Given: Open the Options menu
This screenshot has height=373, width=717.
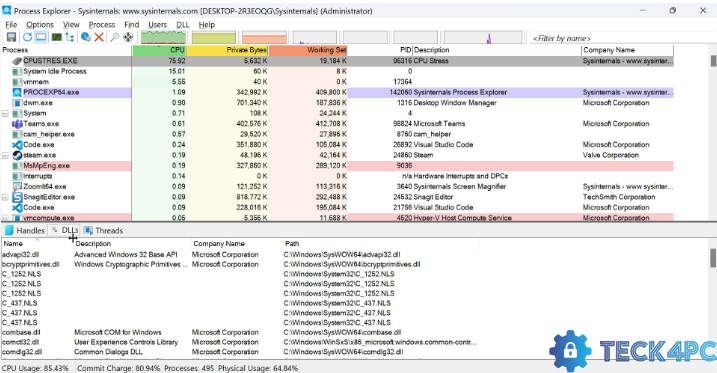Looking at the screenshot, I should (40, 25).
